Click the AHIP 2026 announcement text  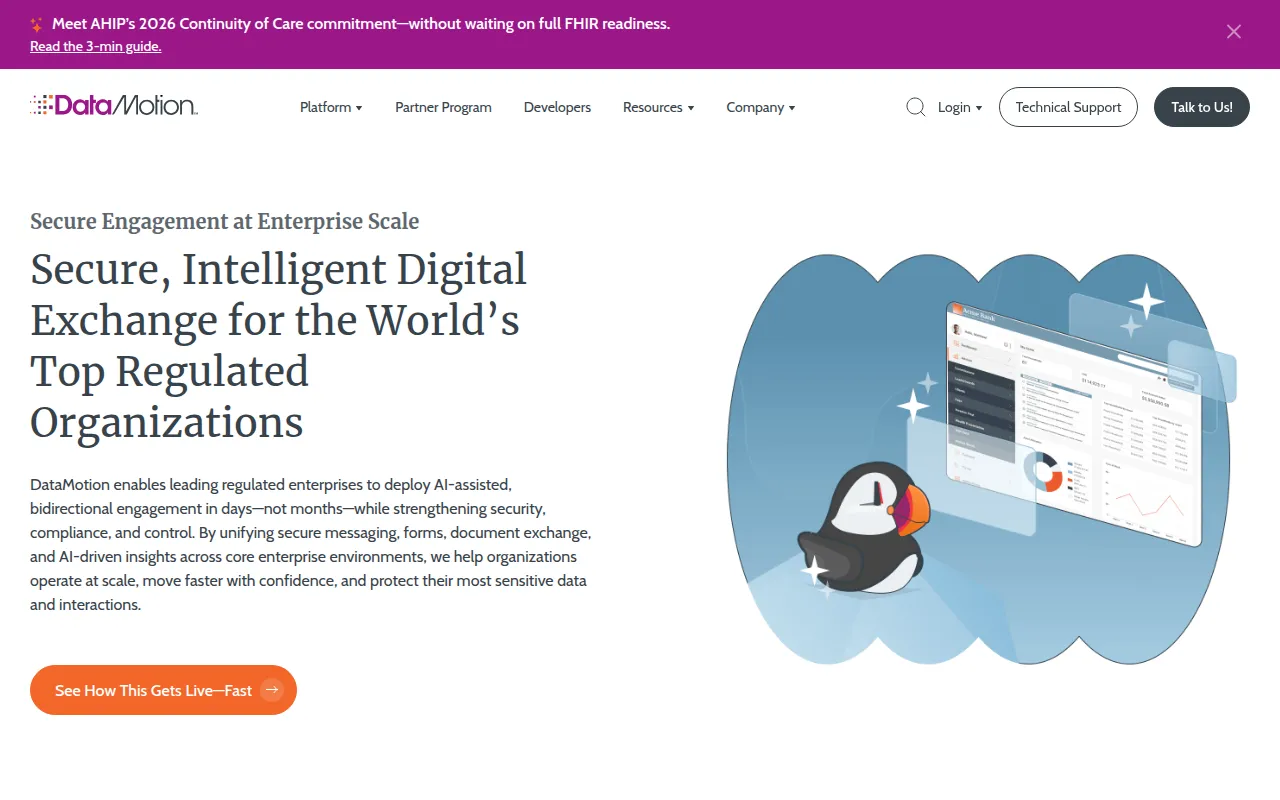(x=361, y=24)
